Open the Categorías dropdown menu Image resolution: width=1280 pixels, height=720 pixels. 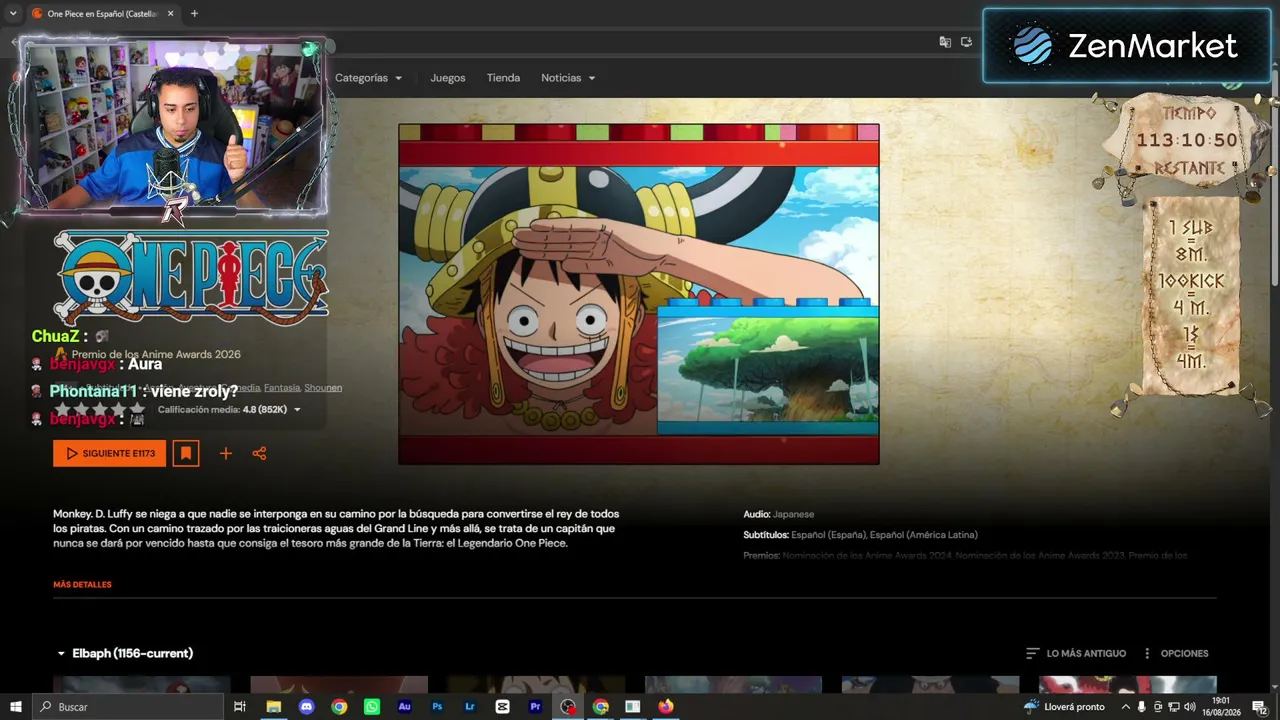368,78
